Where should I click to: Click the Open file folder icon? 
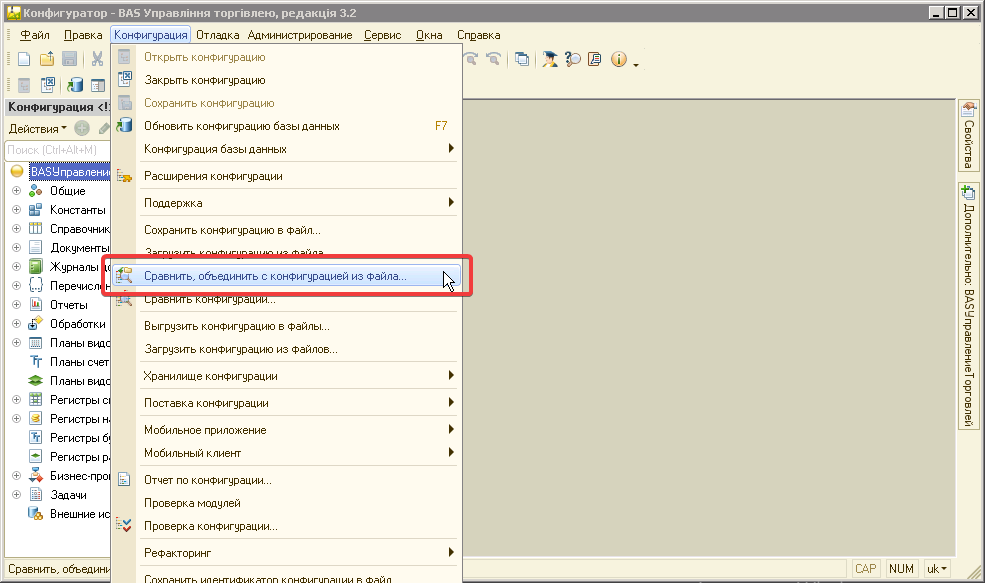tap(47, 60)
